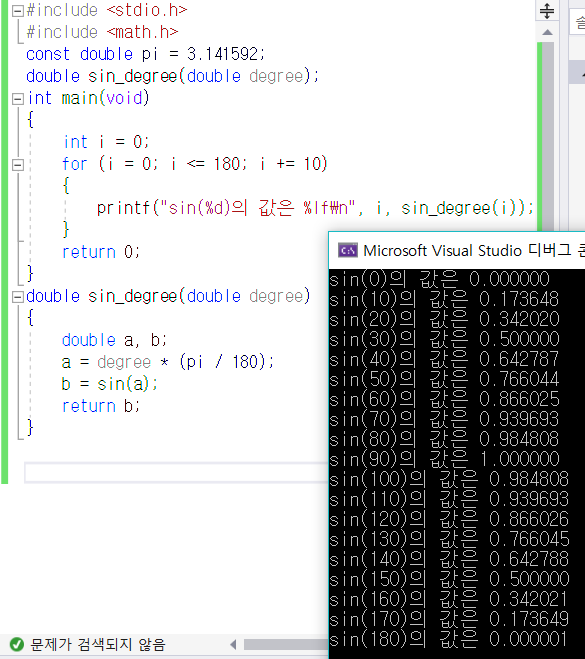This screenshot has height=659, width=585.
Task: Click on 'const double pi = 3.141592;' line
Action: [x=145, y=54]
